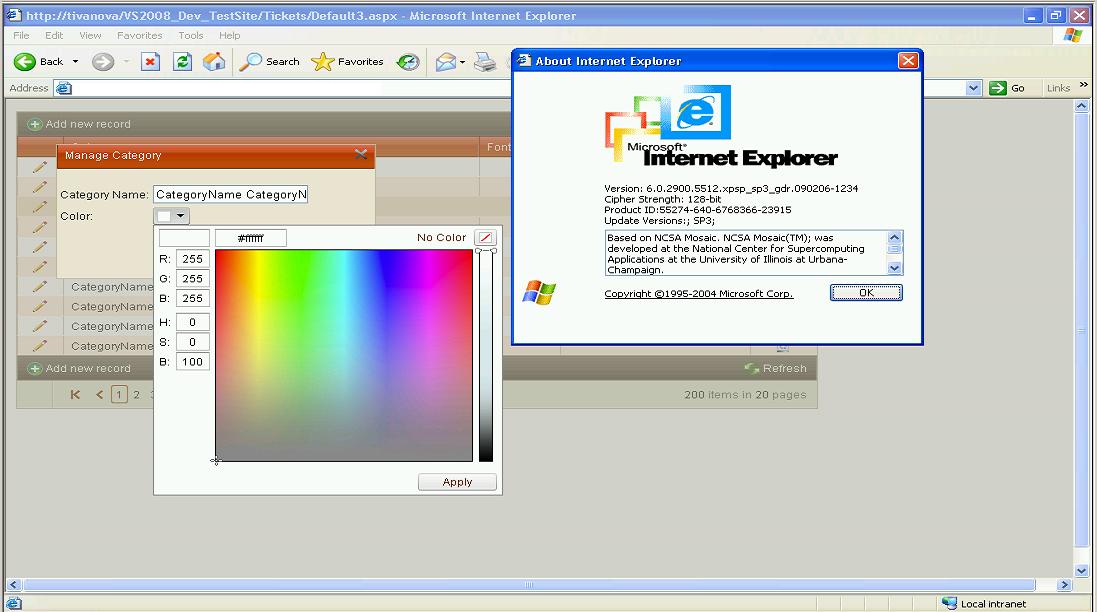1097x612 pixels.
Task: Click the No Color button icon
Action: pyautogui.click(x=485, y=237)
